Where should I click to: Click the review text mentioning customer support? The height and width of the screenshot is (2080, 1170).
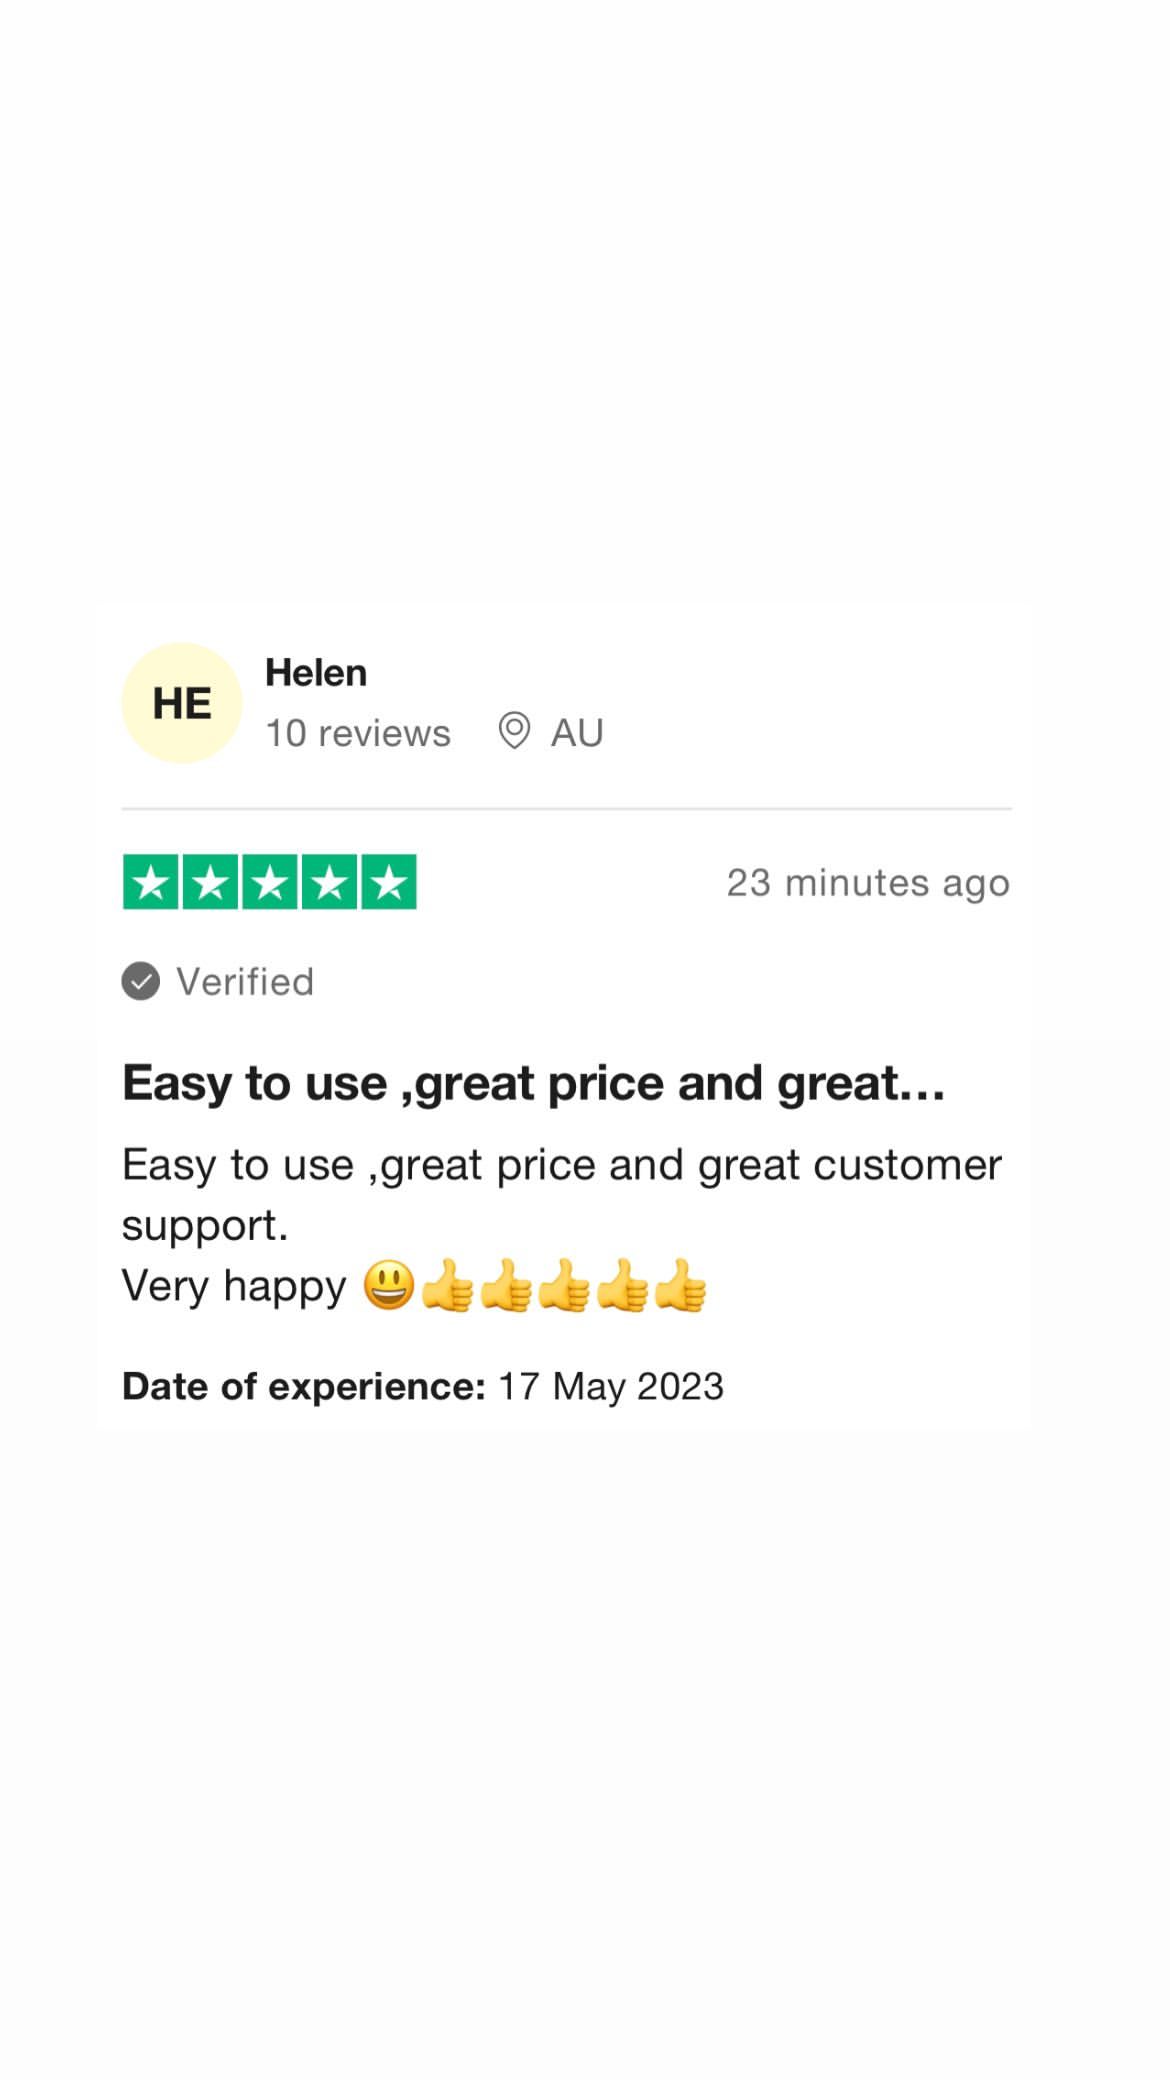pyautogui.click(x=562, y=1195)
